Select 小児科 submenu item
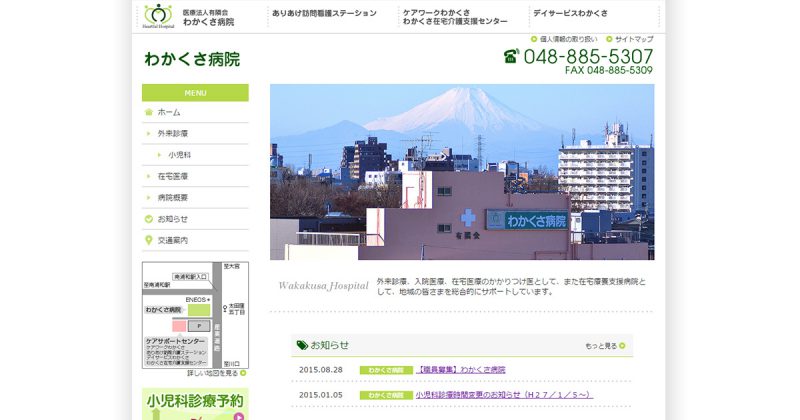The height and width of the screenshot is (420, 800). (x=195, y=155)
